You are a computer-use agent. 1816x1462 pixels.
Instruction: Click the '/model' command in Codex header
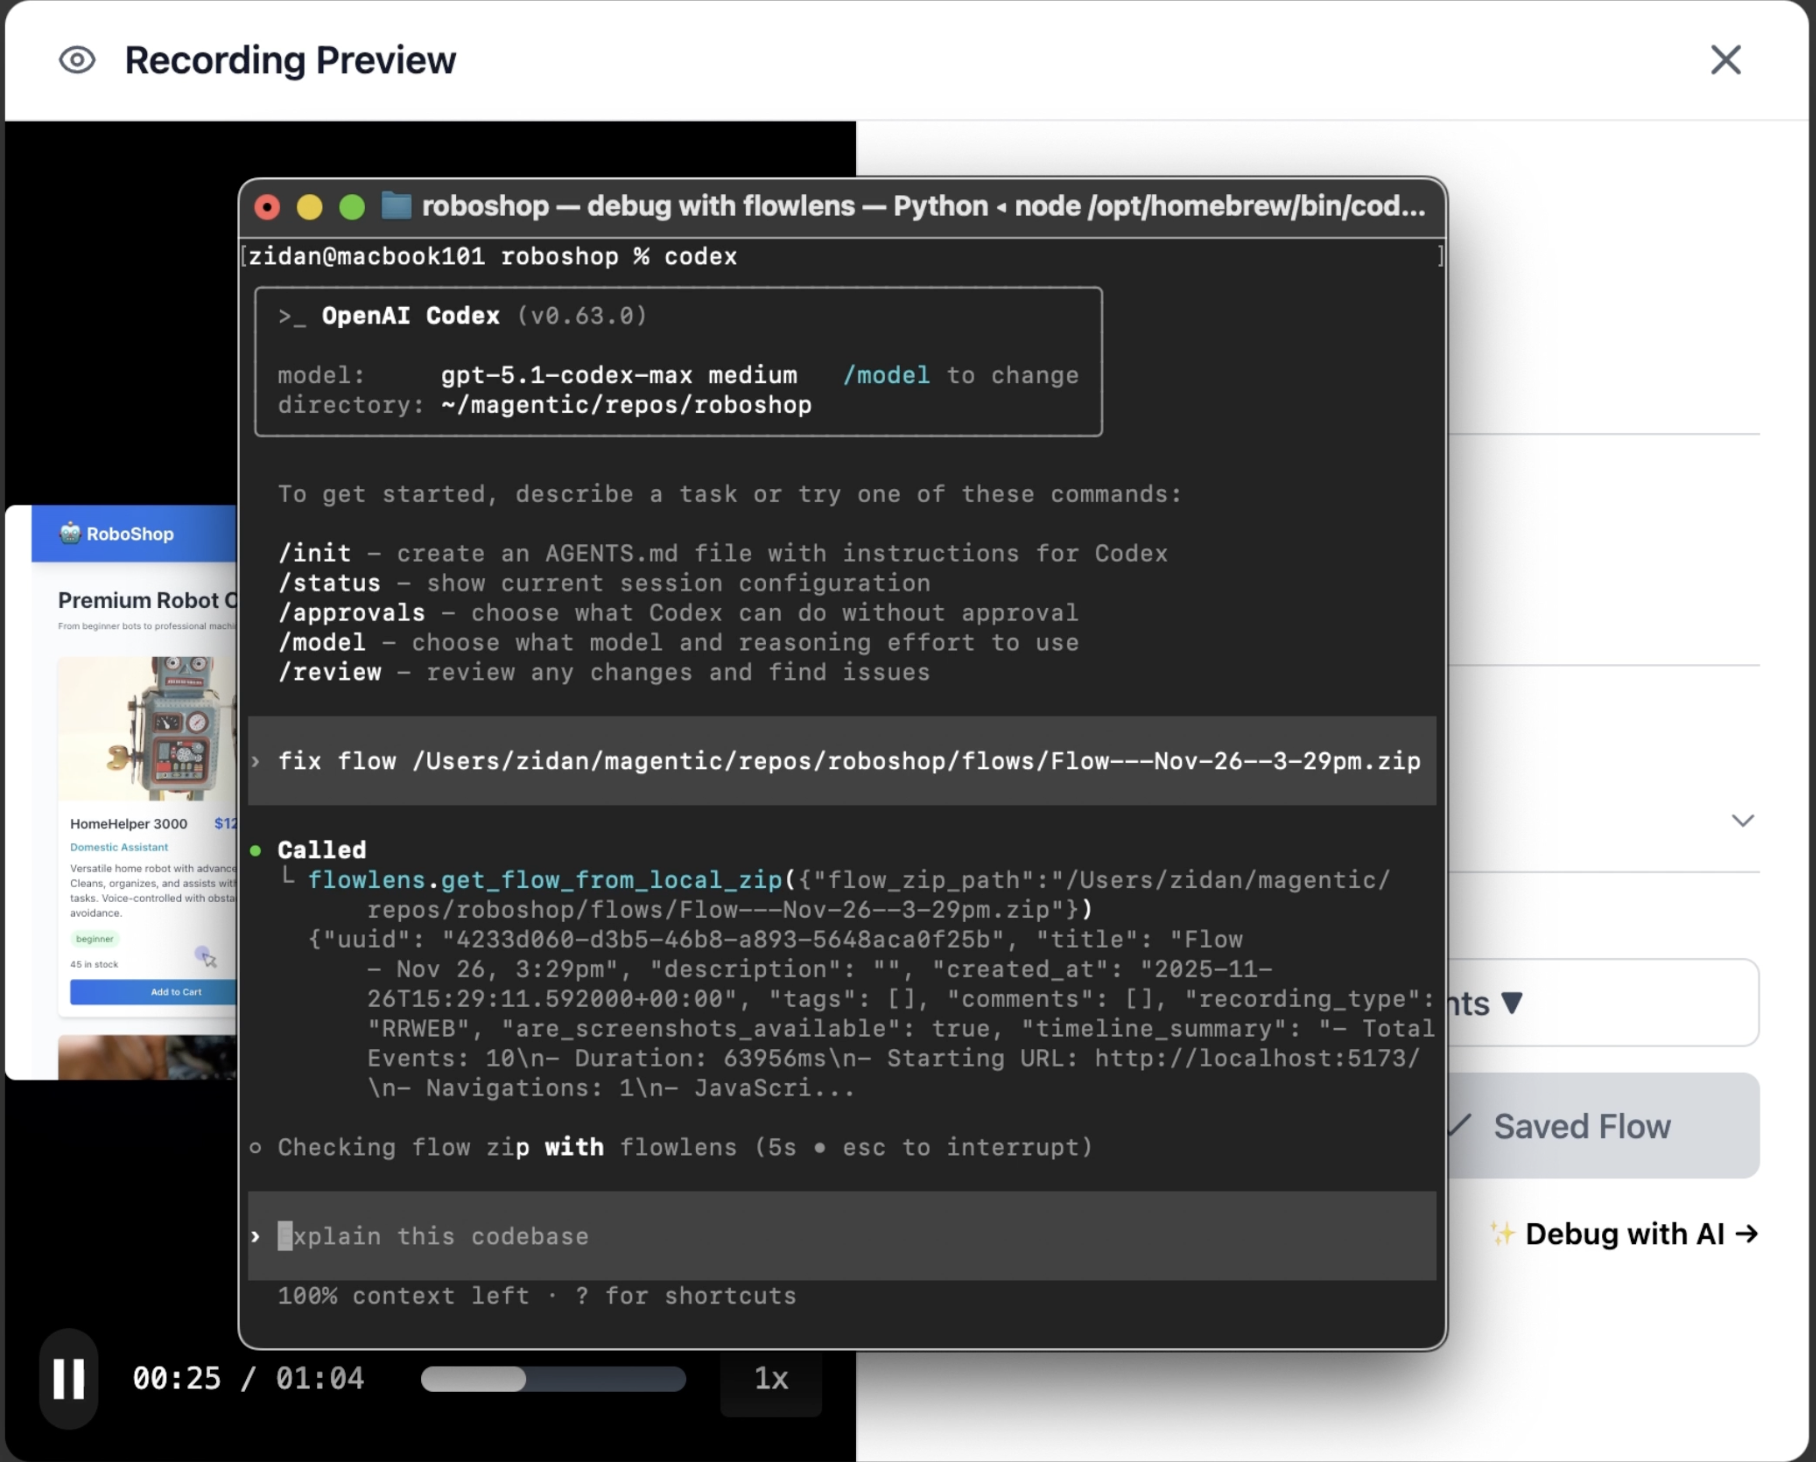tap(886, 375)
